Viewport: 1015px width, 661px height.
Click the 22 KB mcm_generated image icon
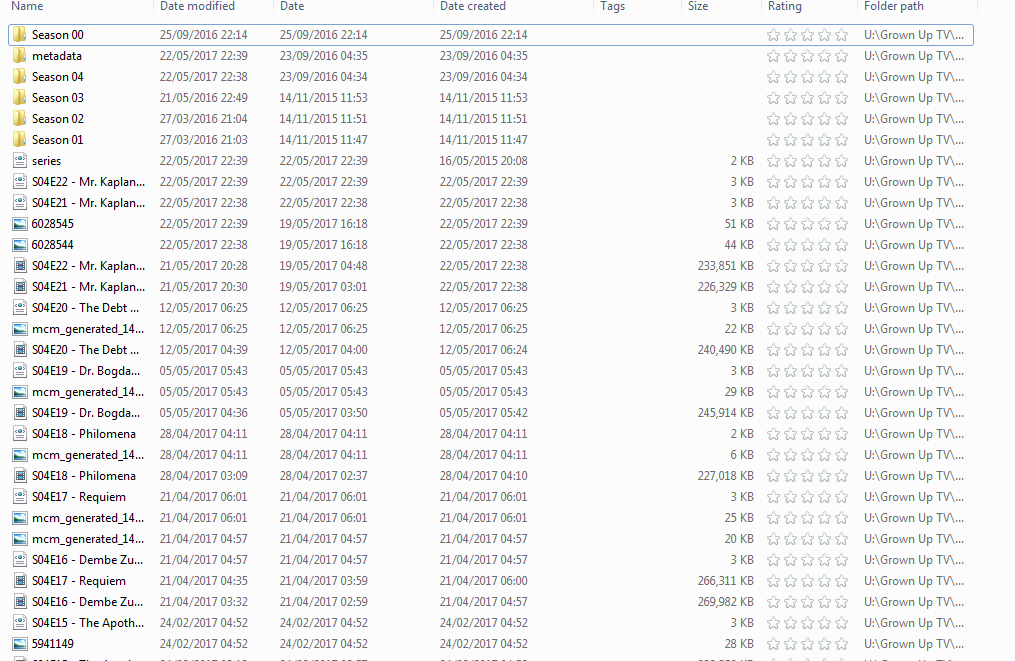point(20,329)
